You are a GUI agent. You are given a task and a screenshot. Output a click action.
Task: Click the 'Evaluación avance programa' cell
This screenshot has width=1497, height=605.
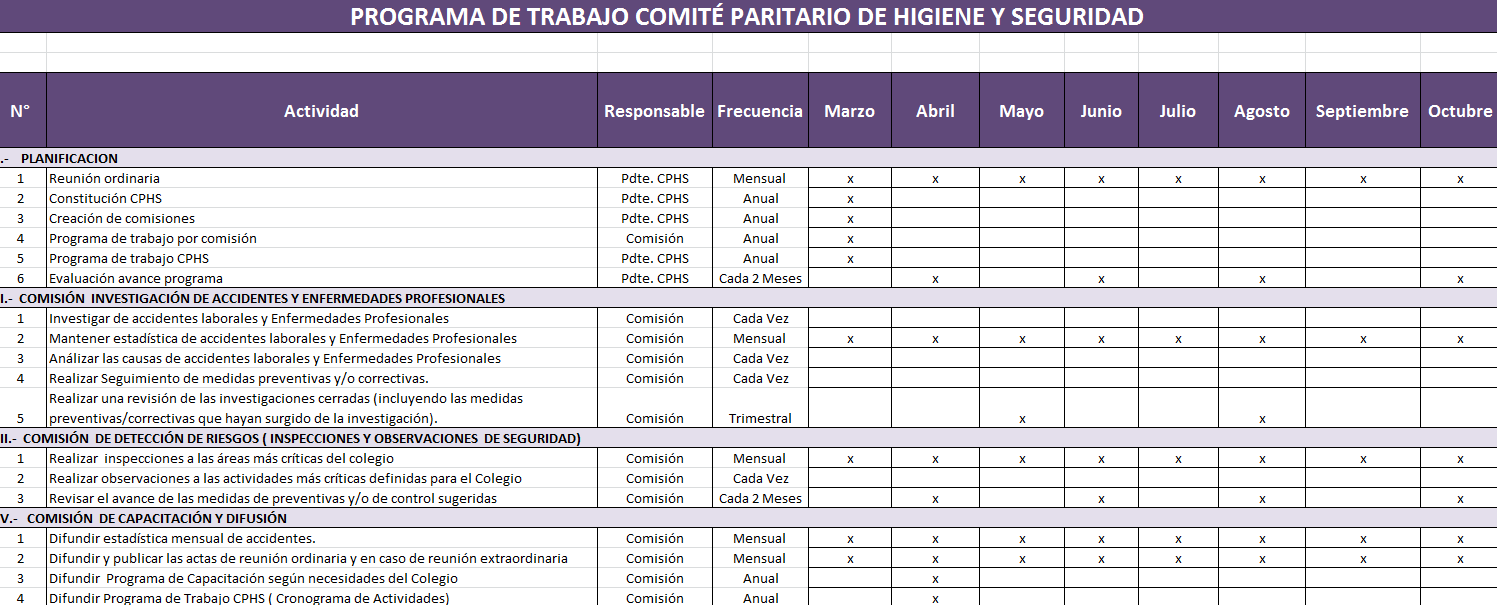pos(136,278)
